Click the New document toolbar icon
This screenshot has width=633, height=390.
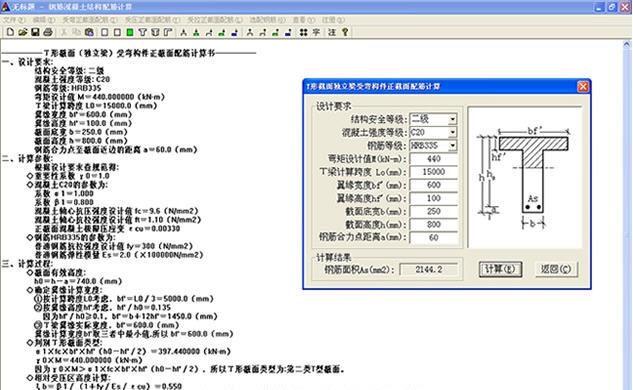point(10,32)
